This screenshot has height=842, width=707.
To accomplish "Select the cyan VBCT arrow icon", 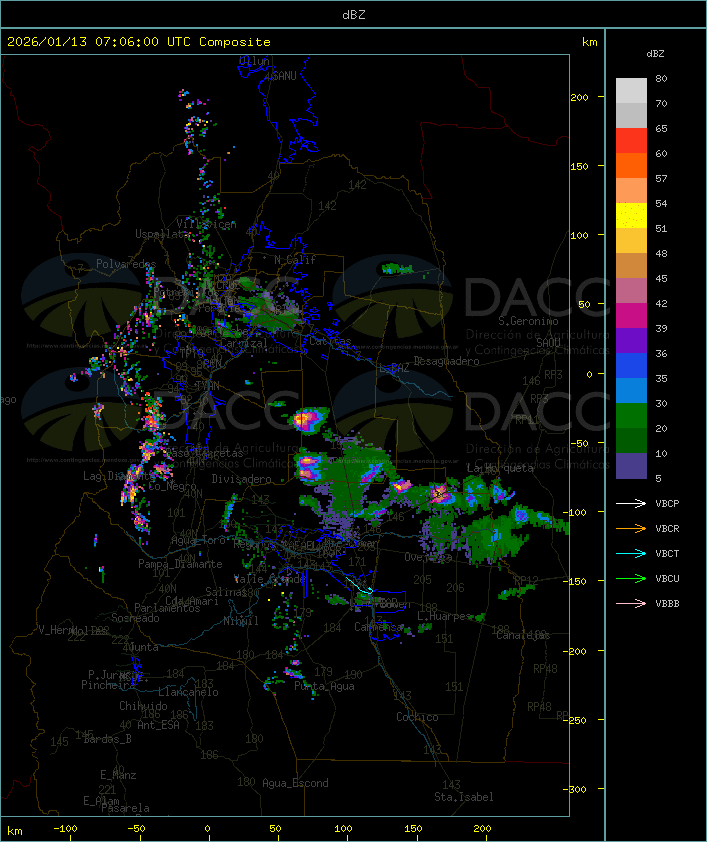I will pyautogui.click(x=631, y=554).
